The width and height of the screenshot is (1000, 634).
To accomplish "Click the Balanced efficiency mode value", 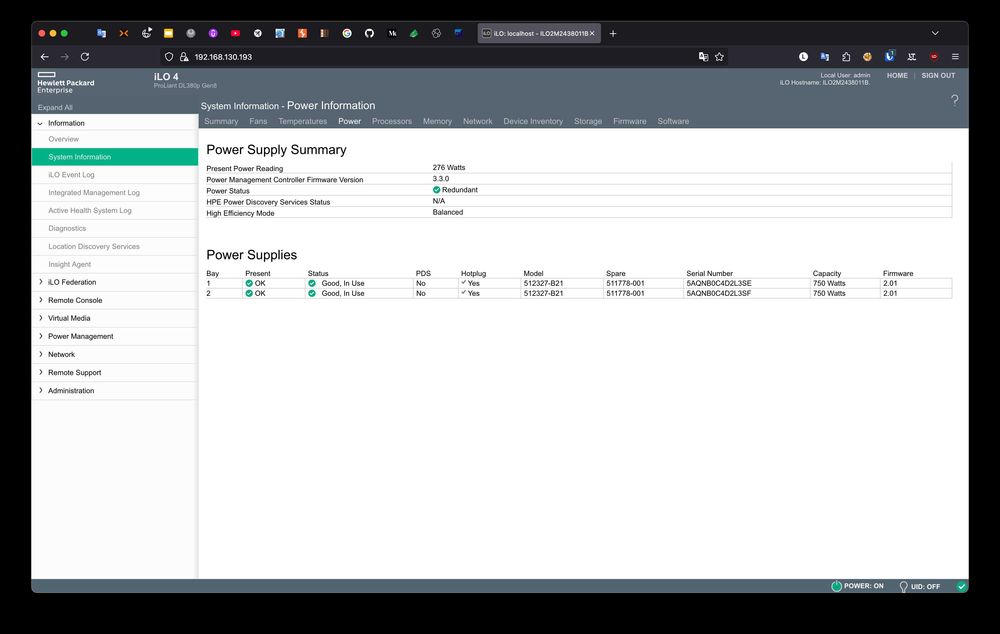I will [448, 212].
